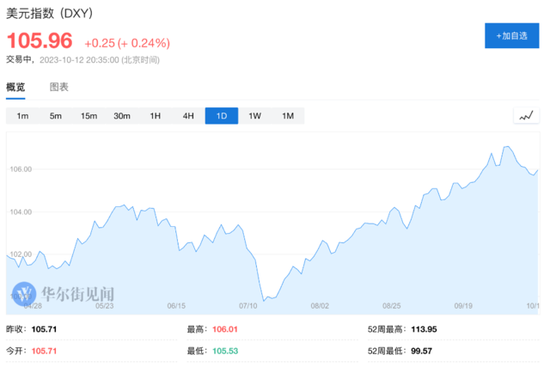Select the 15m timeframe

89,116
